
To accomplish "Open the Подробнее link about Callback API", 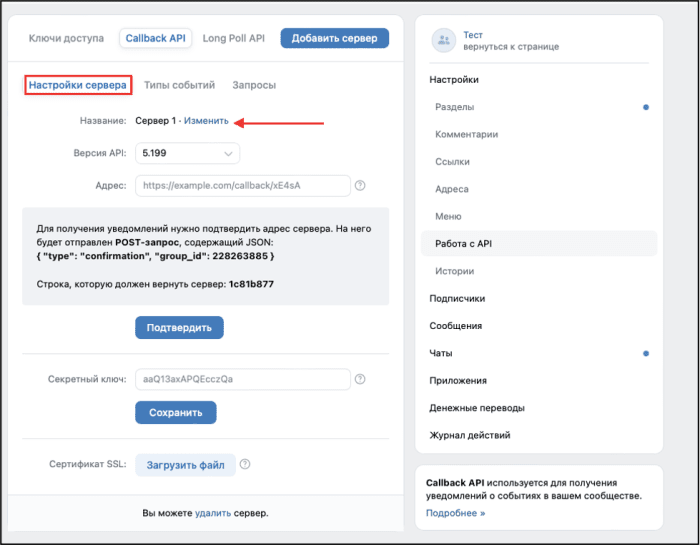I will click(455, 513).
